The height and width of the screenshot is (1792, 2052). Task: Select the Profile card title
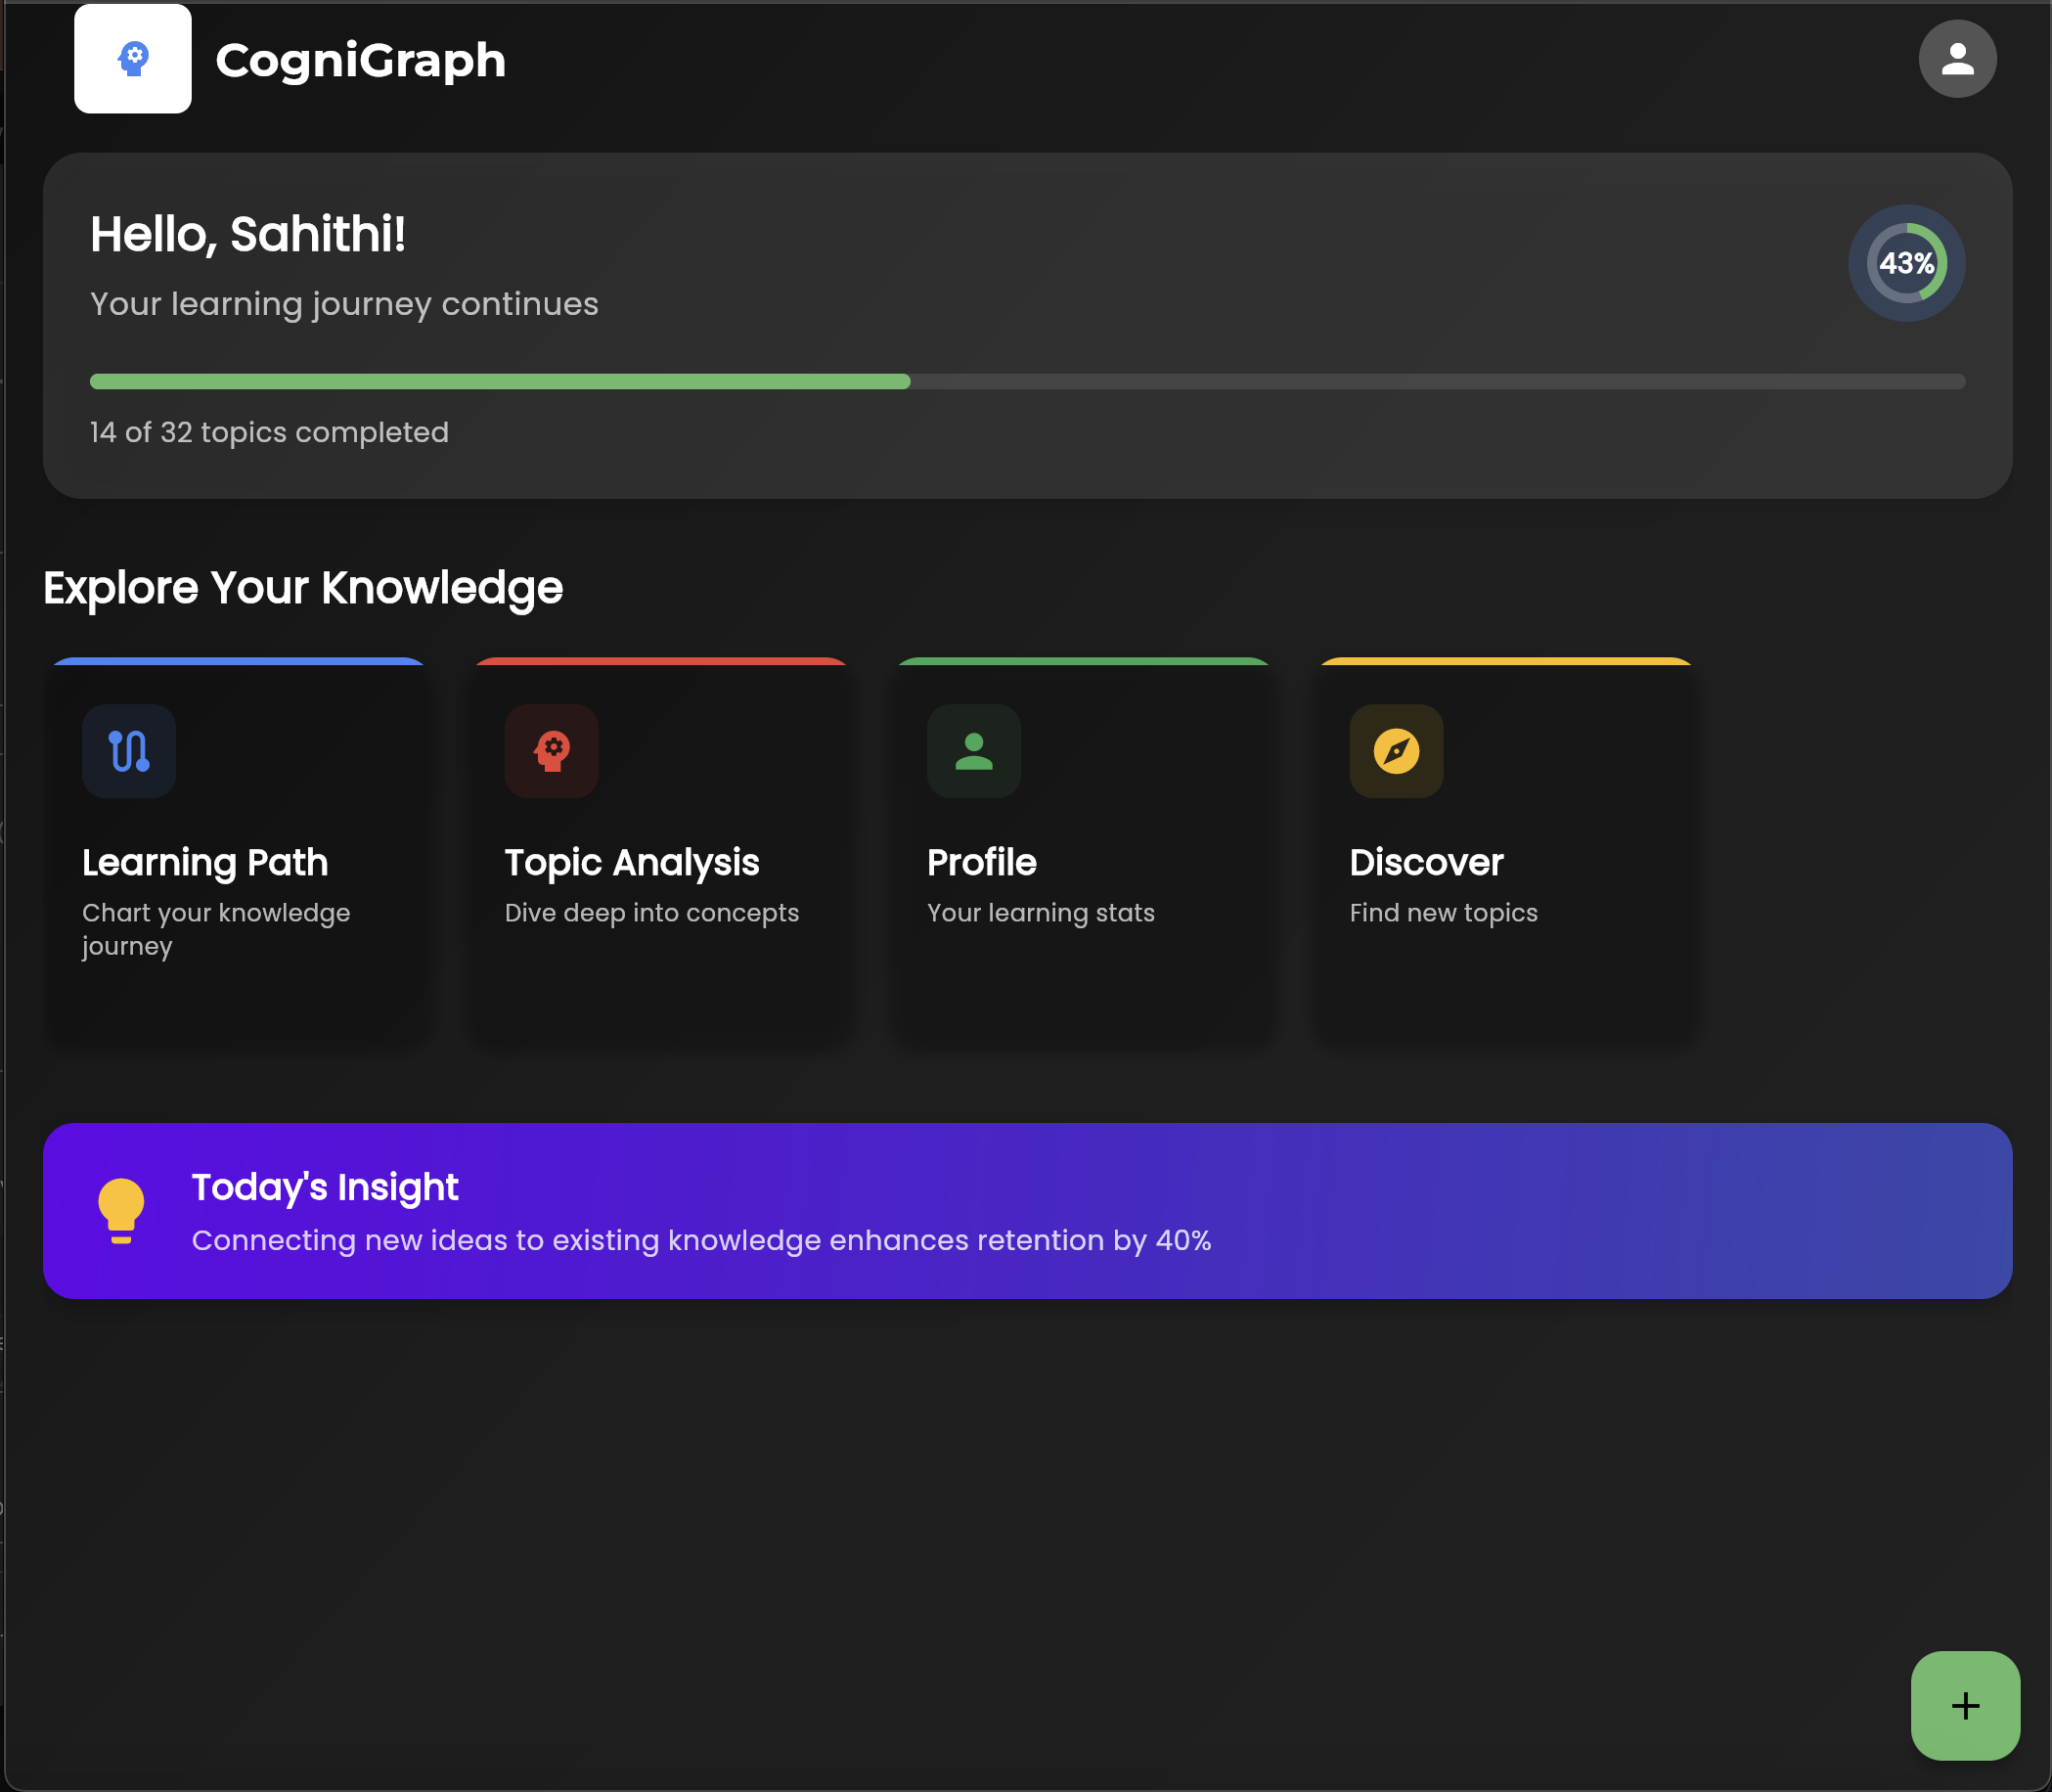(x=981, y=862)
